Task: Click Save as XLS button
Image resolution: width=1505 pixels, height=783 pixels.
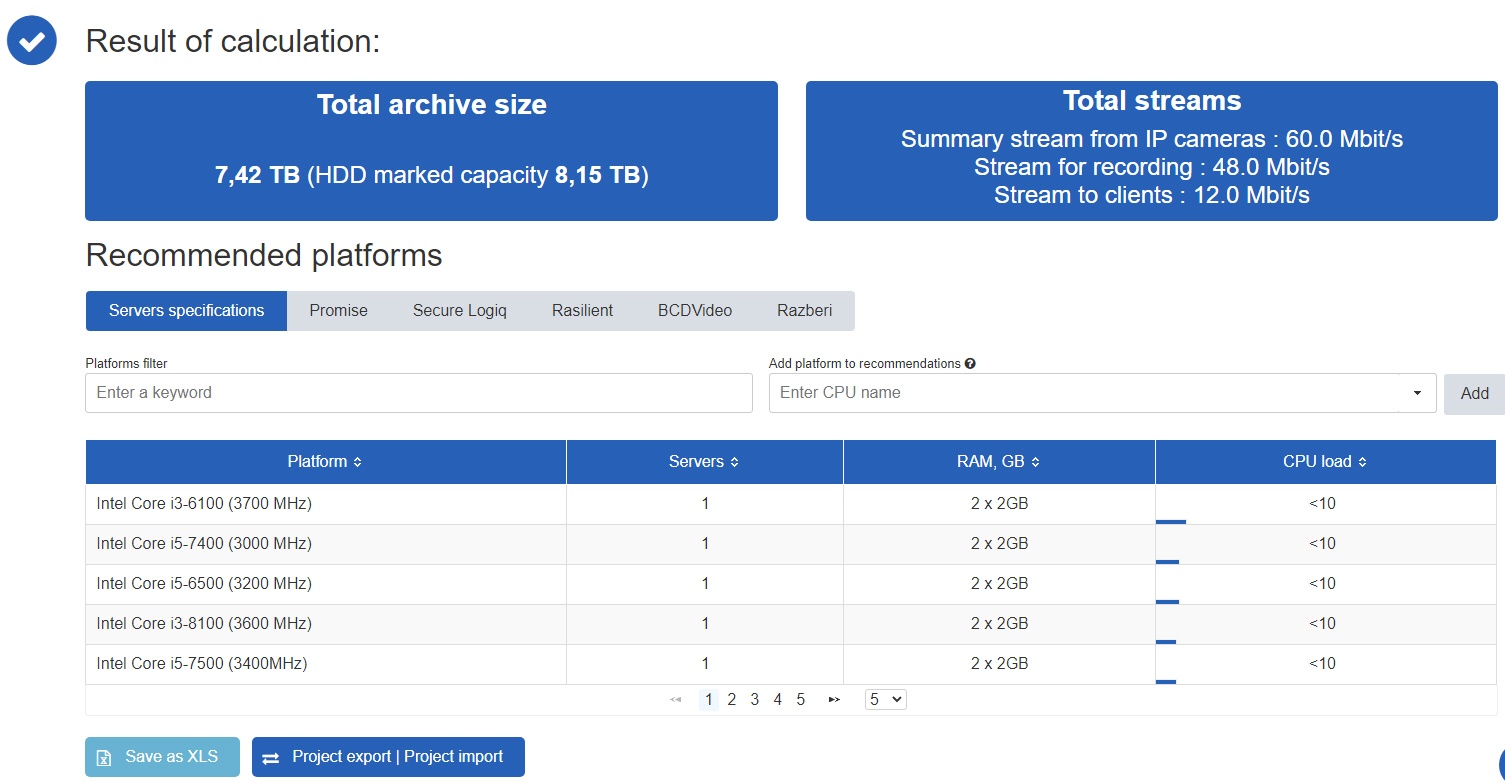Action: click(162, 757)
